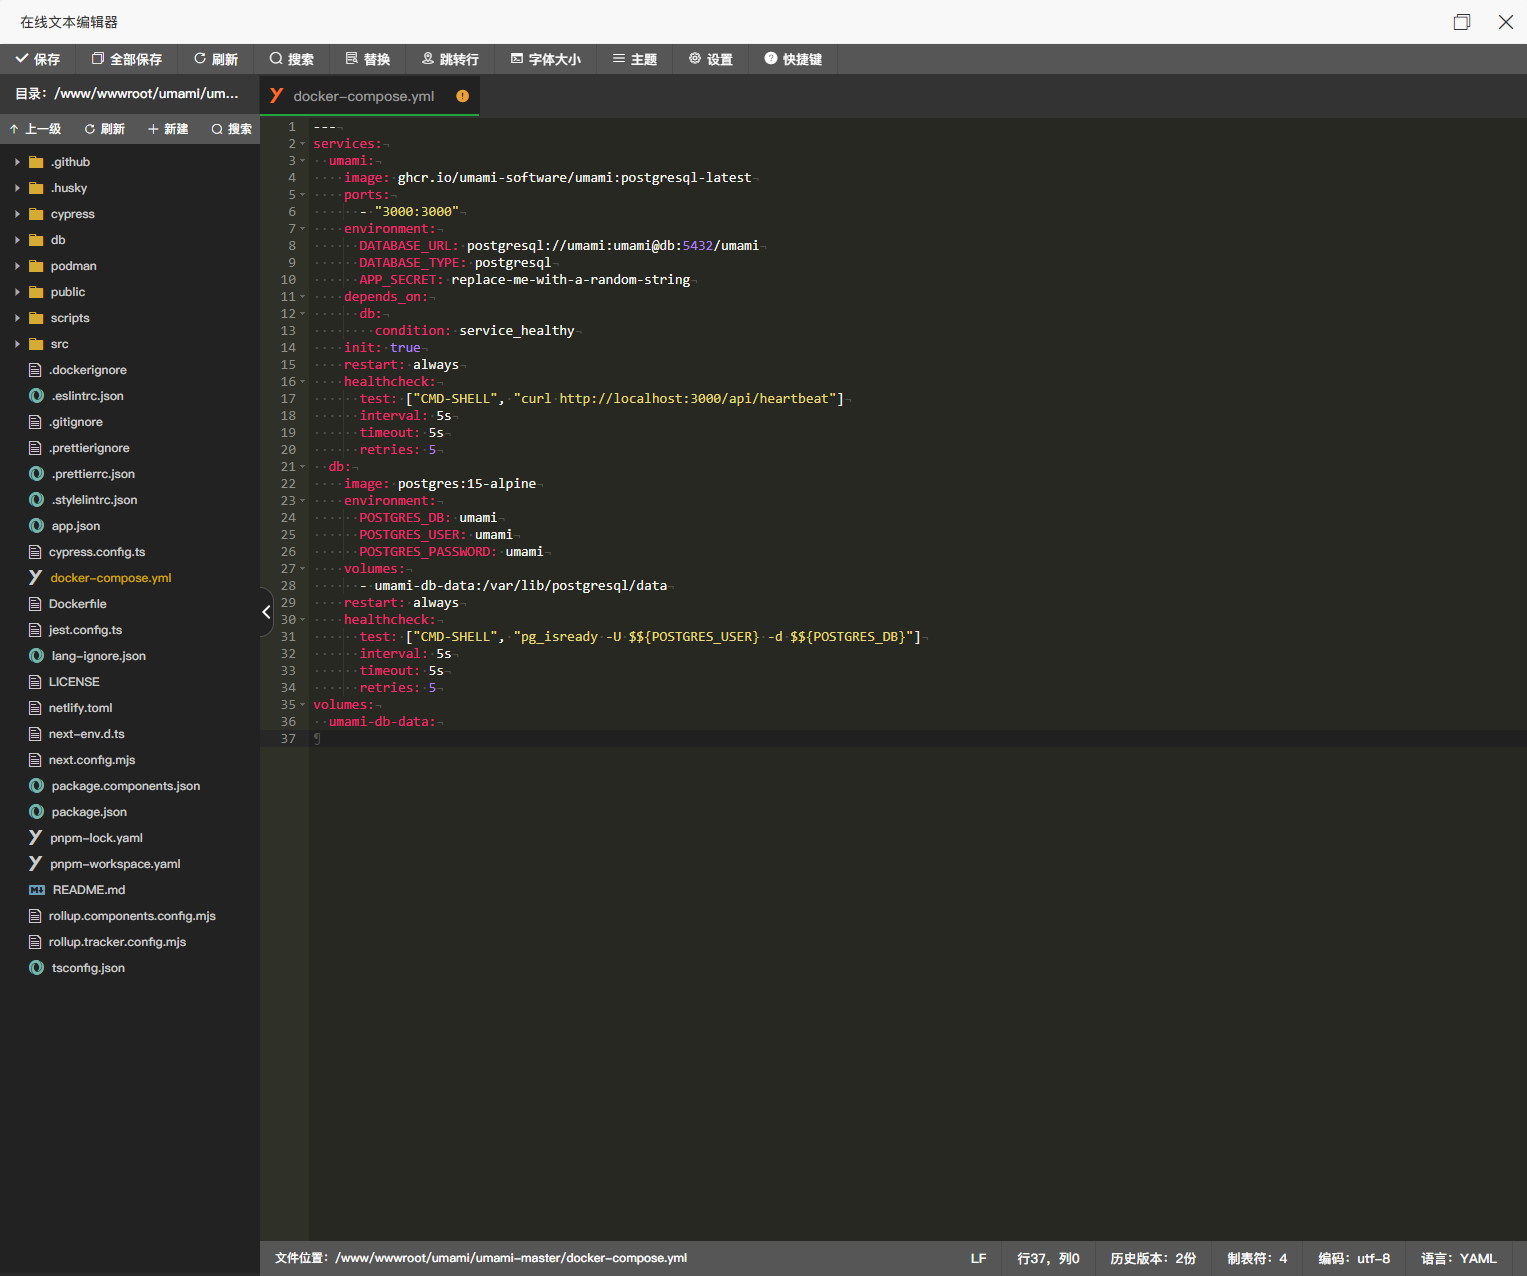This screenshot has width=1527, height=1276.
Task: Open history versions (历史版本) in status bar
Action: [x=1152, y=1258]
